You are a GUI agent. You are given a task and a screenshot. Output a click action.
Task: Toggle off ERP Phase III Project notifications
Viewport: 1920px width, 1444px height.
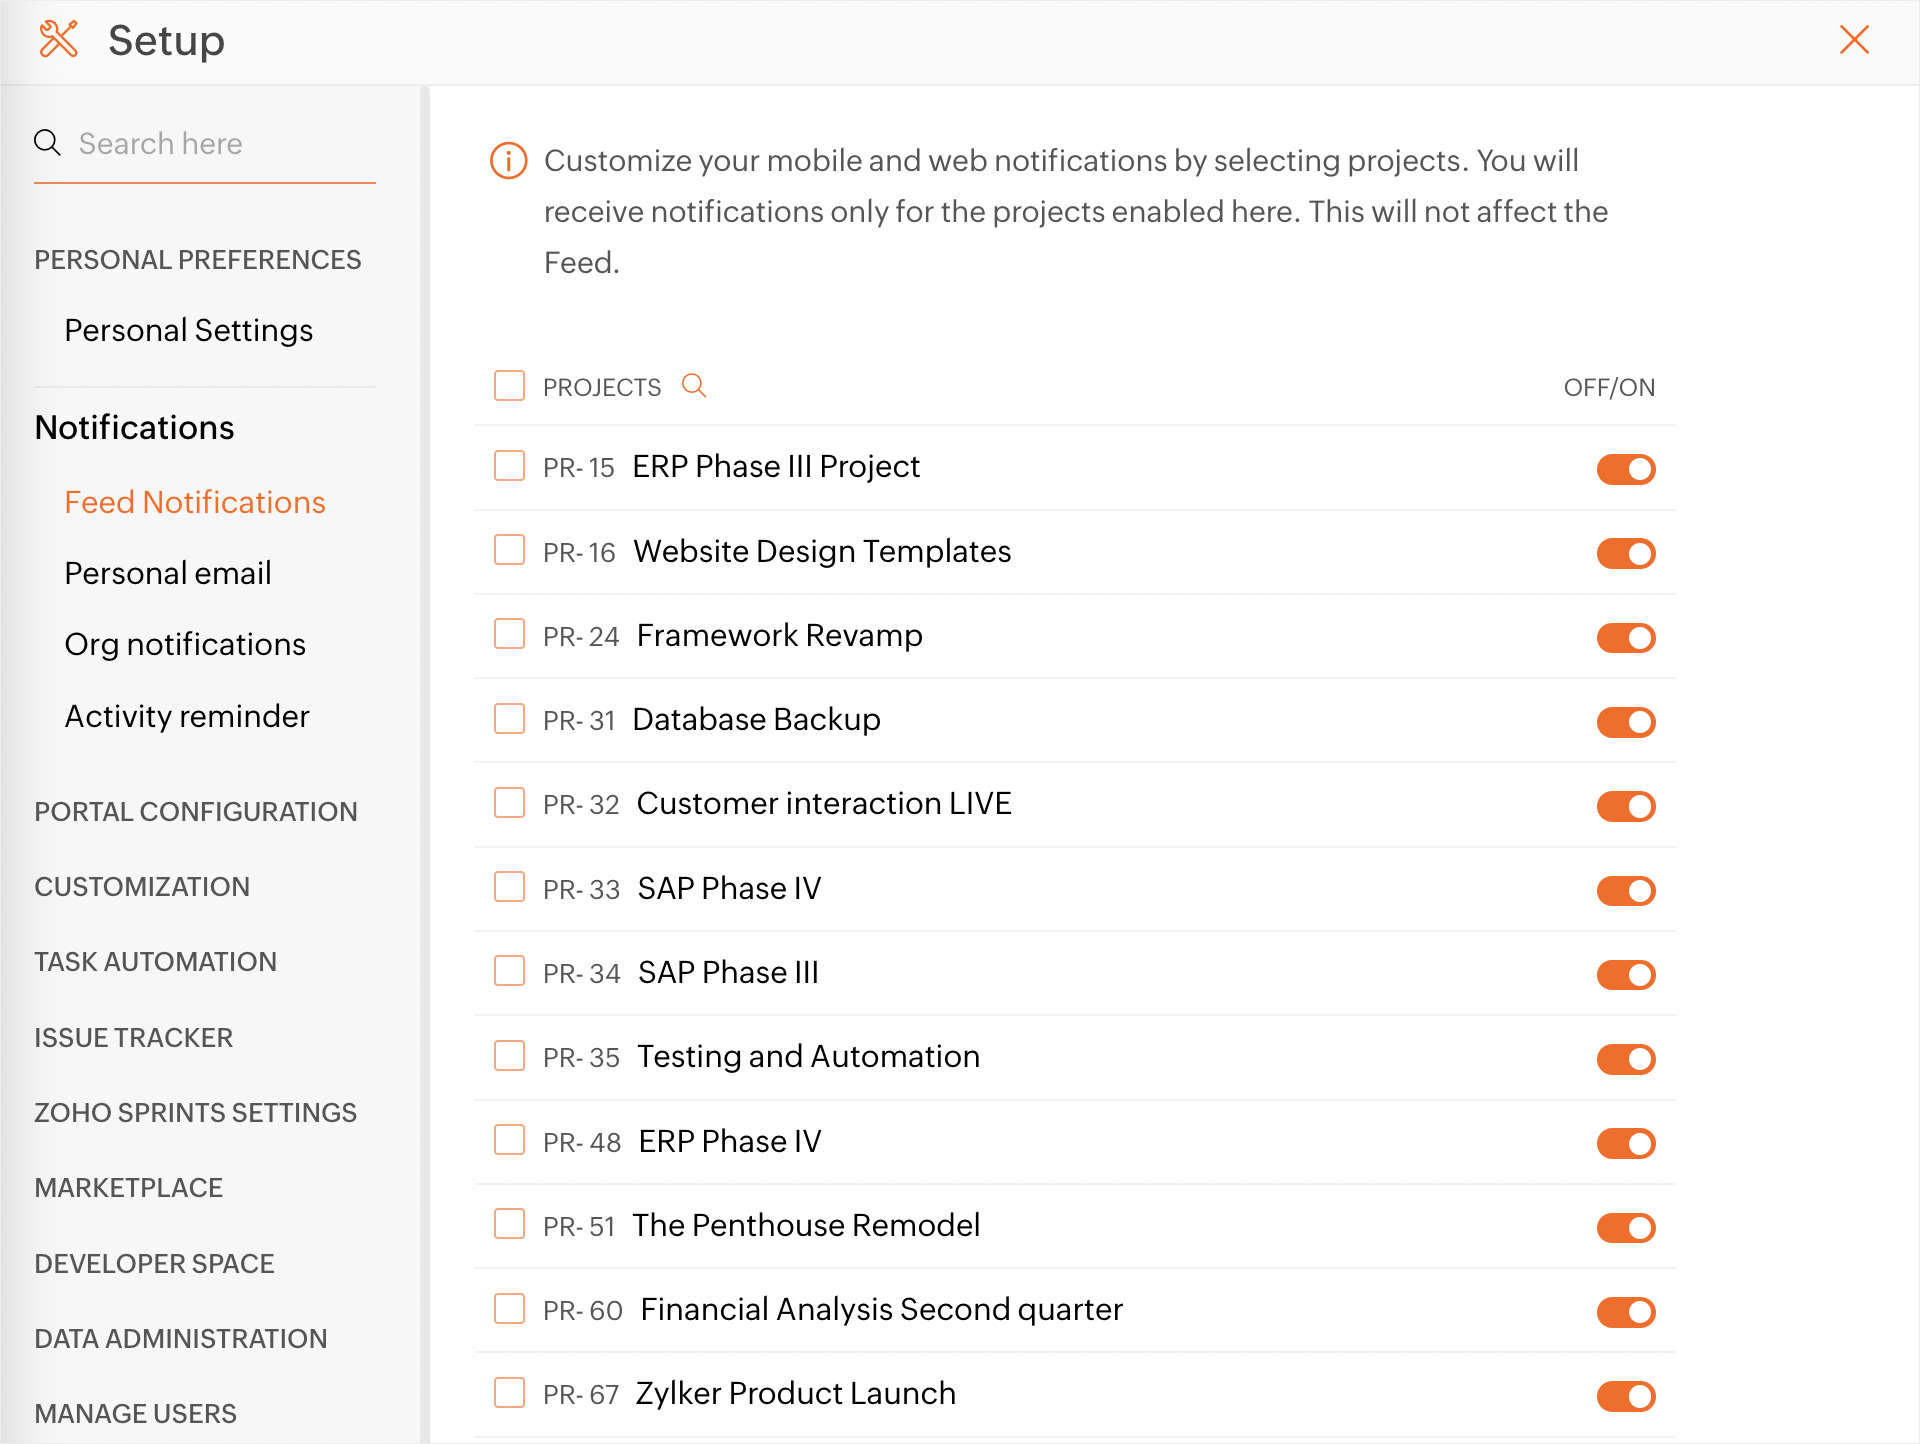pyautogui.click(x=1625, y=469)
